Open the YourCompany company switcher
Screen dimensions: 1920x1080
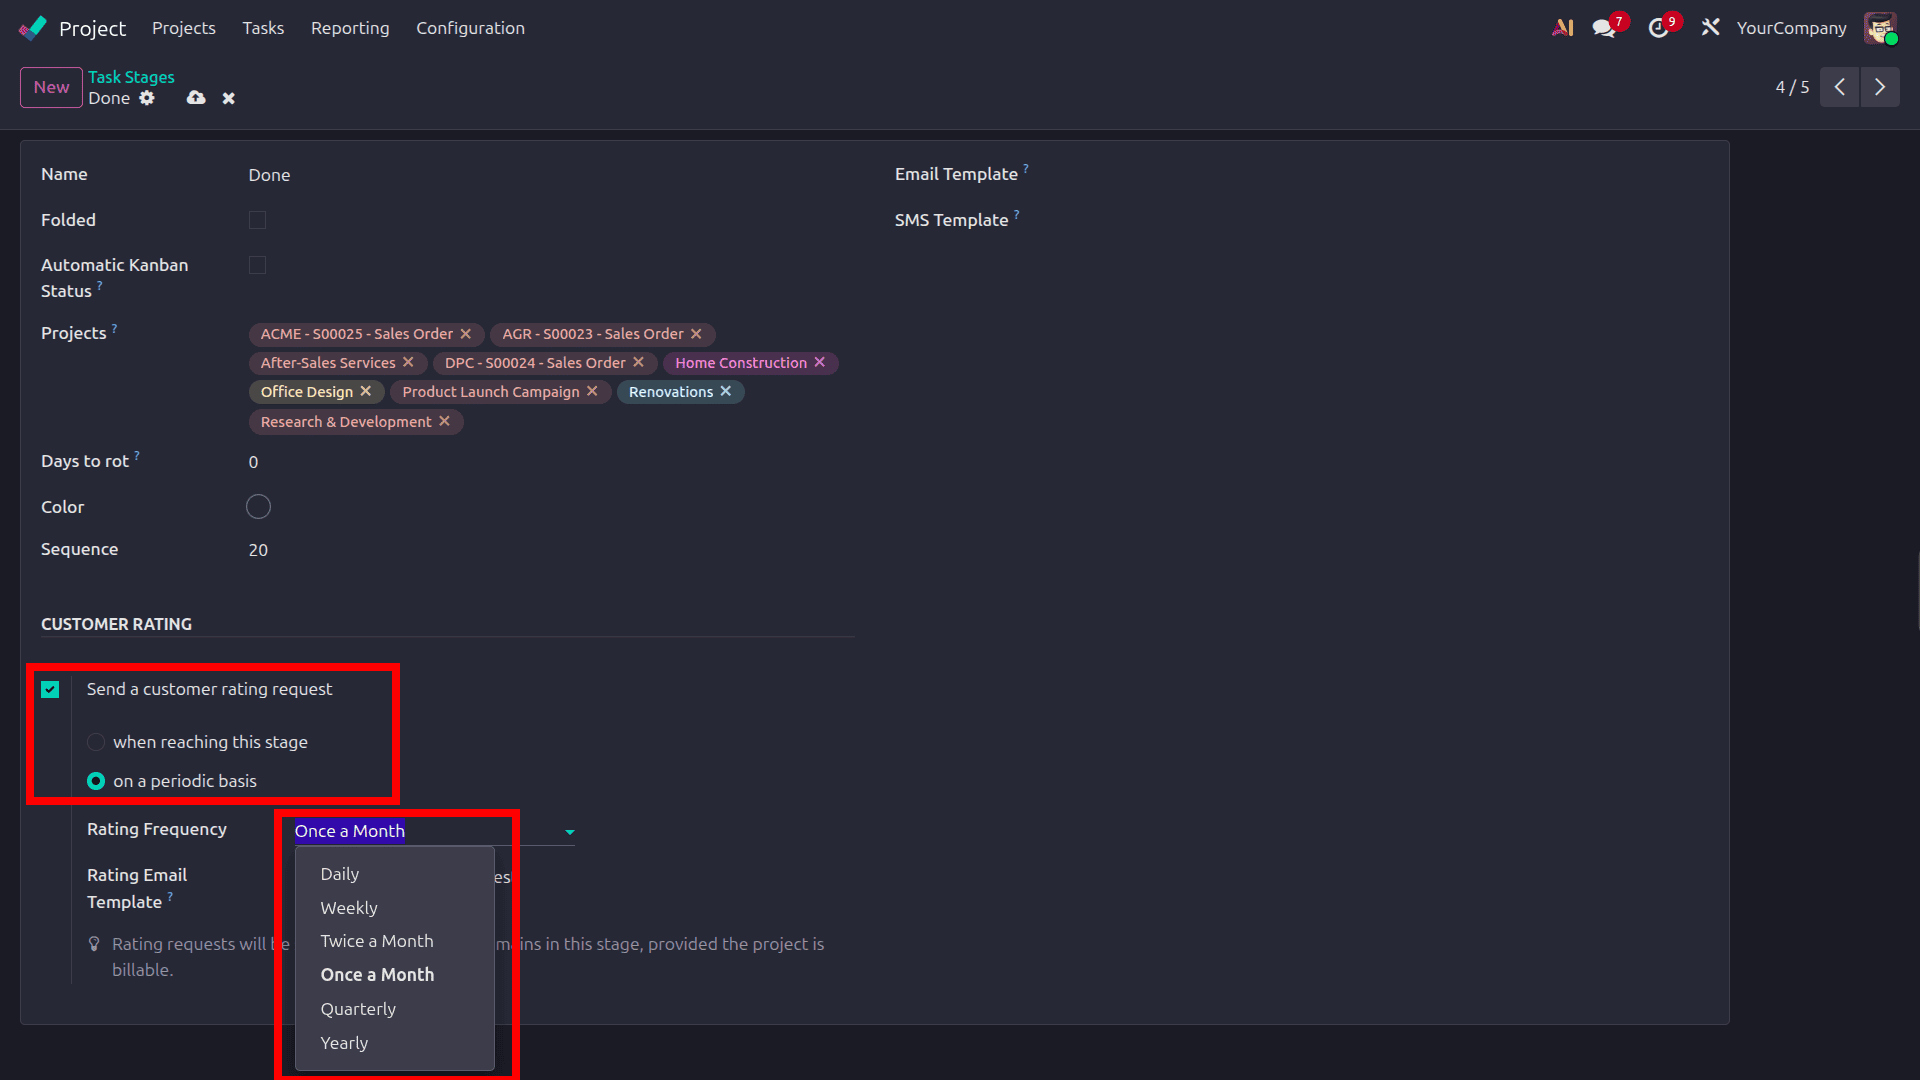1791,28
